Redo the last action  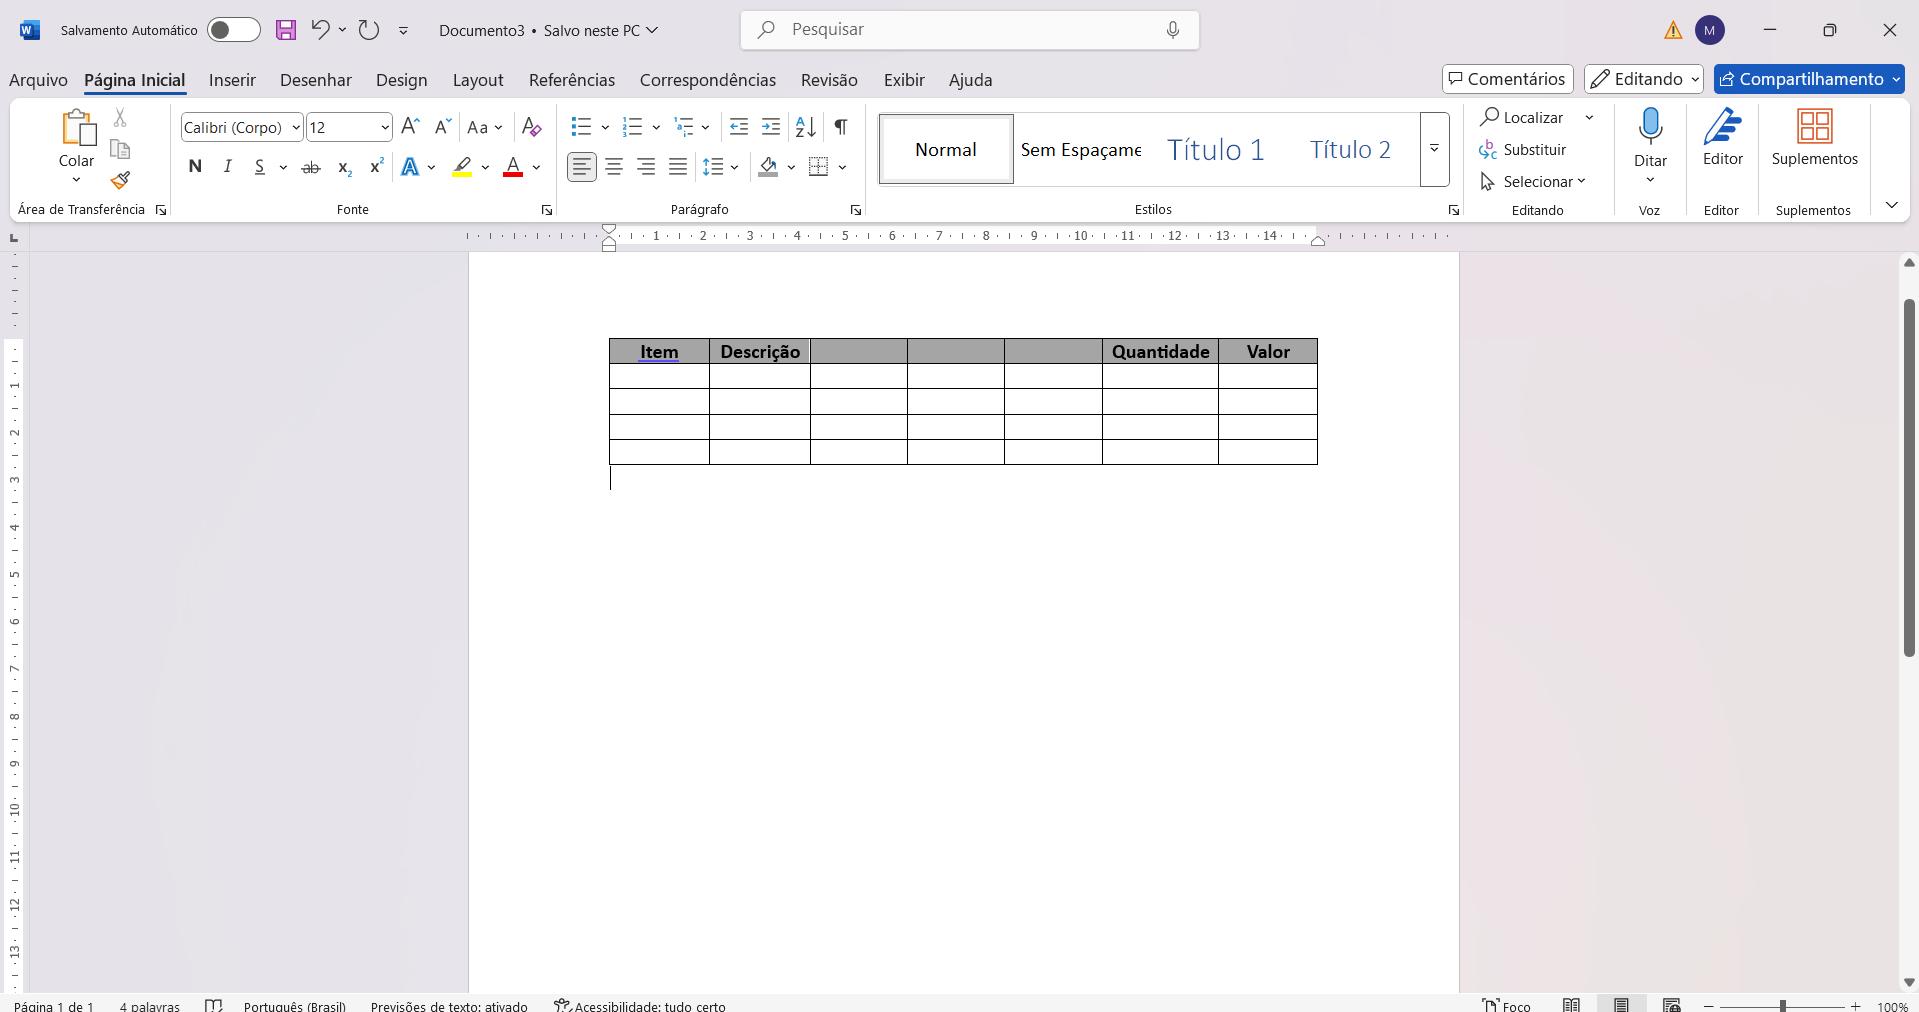[x=369, y=30]
